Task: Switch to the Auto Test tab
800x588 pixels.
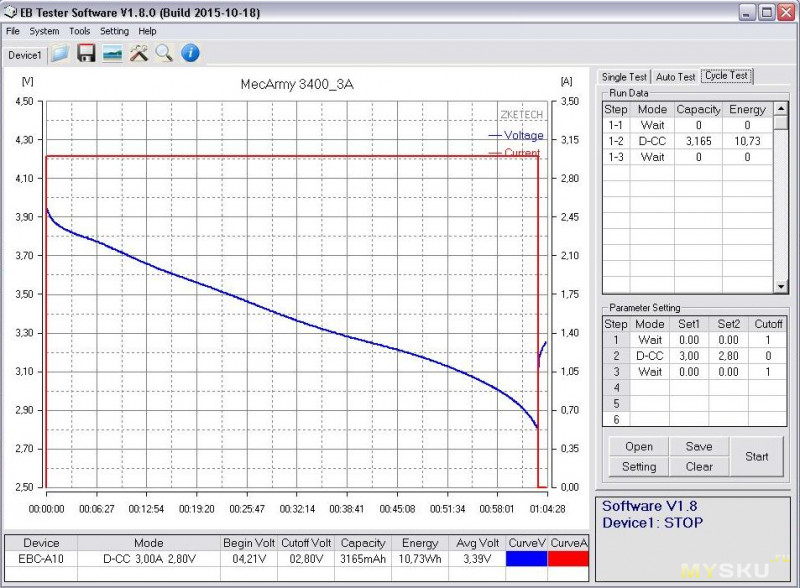Action: pos(676,77)
